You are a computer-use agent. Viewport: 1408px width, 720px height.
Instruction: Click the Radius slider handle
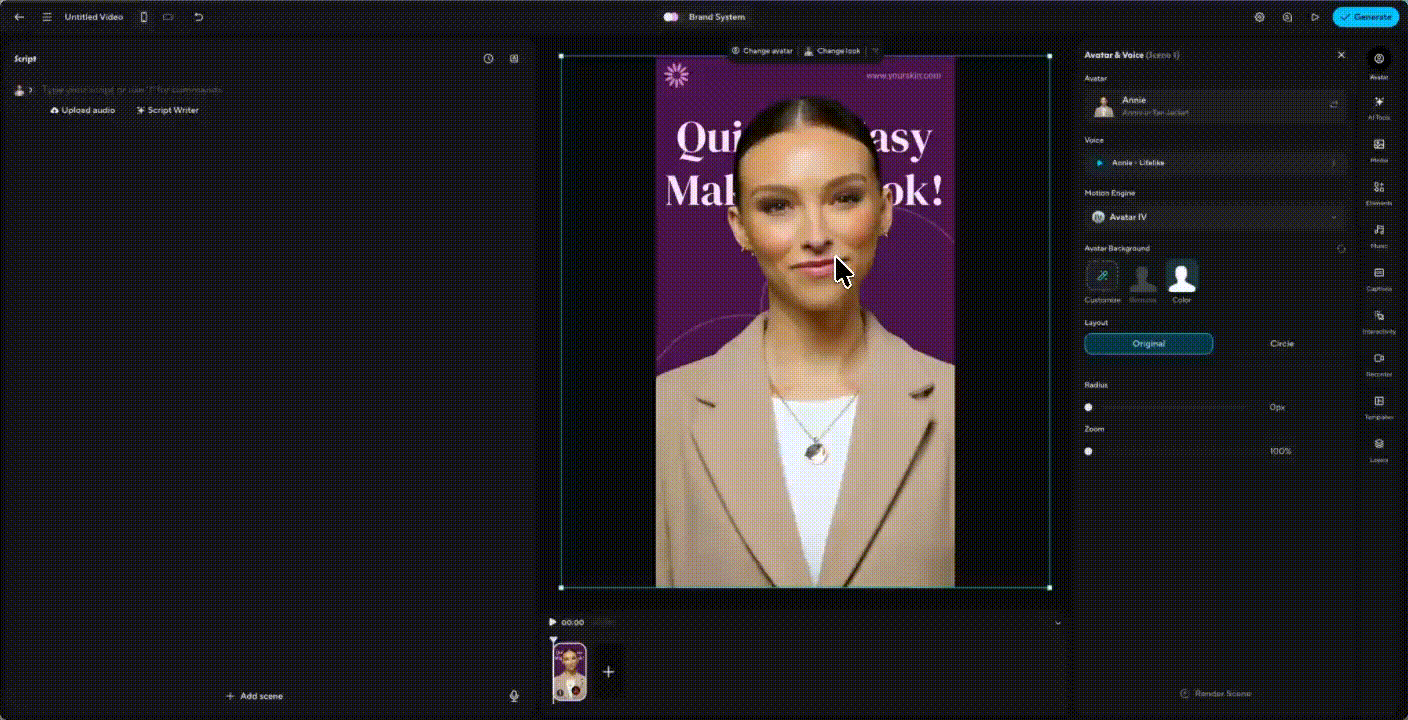(1088, 407)
